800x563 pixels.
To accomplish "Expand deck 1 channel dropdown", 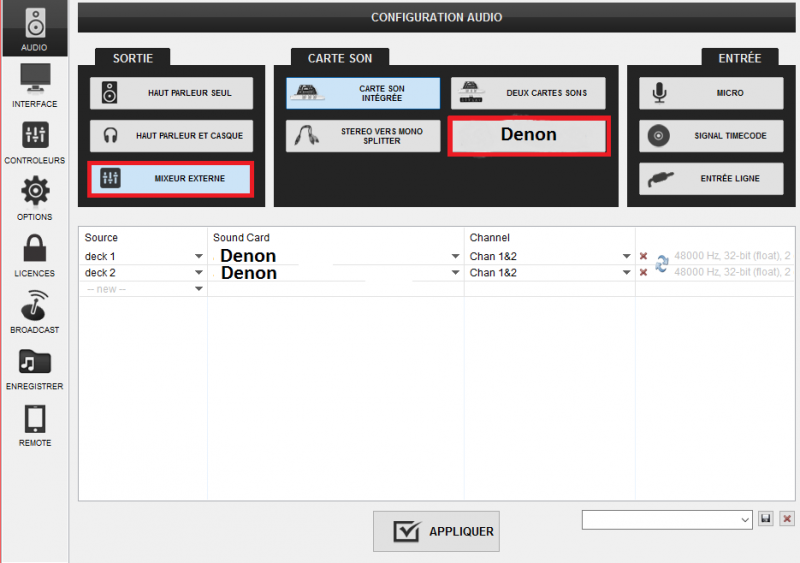I will pos(627,256).
